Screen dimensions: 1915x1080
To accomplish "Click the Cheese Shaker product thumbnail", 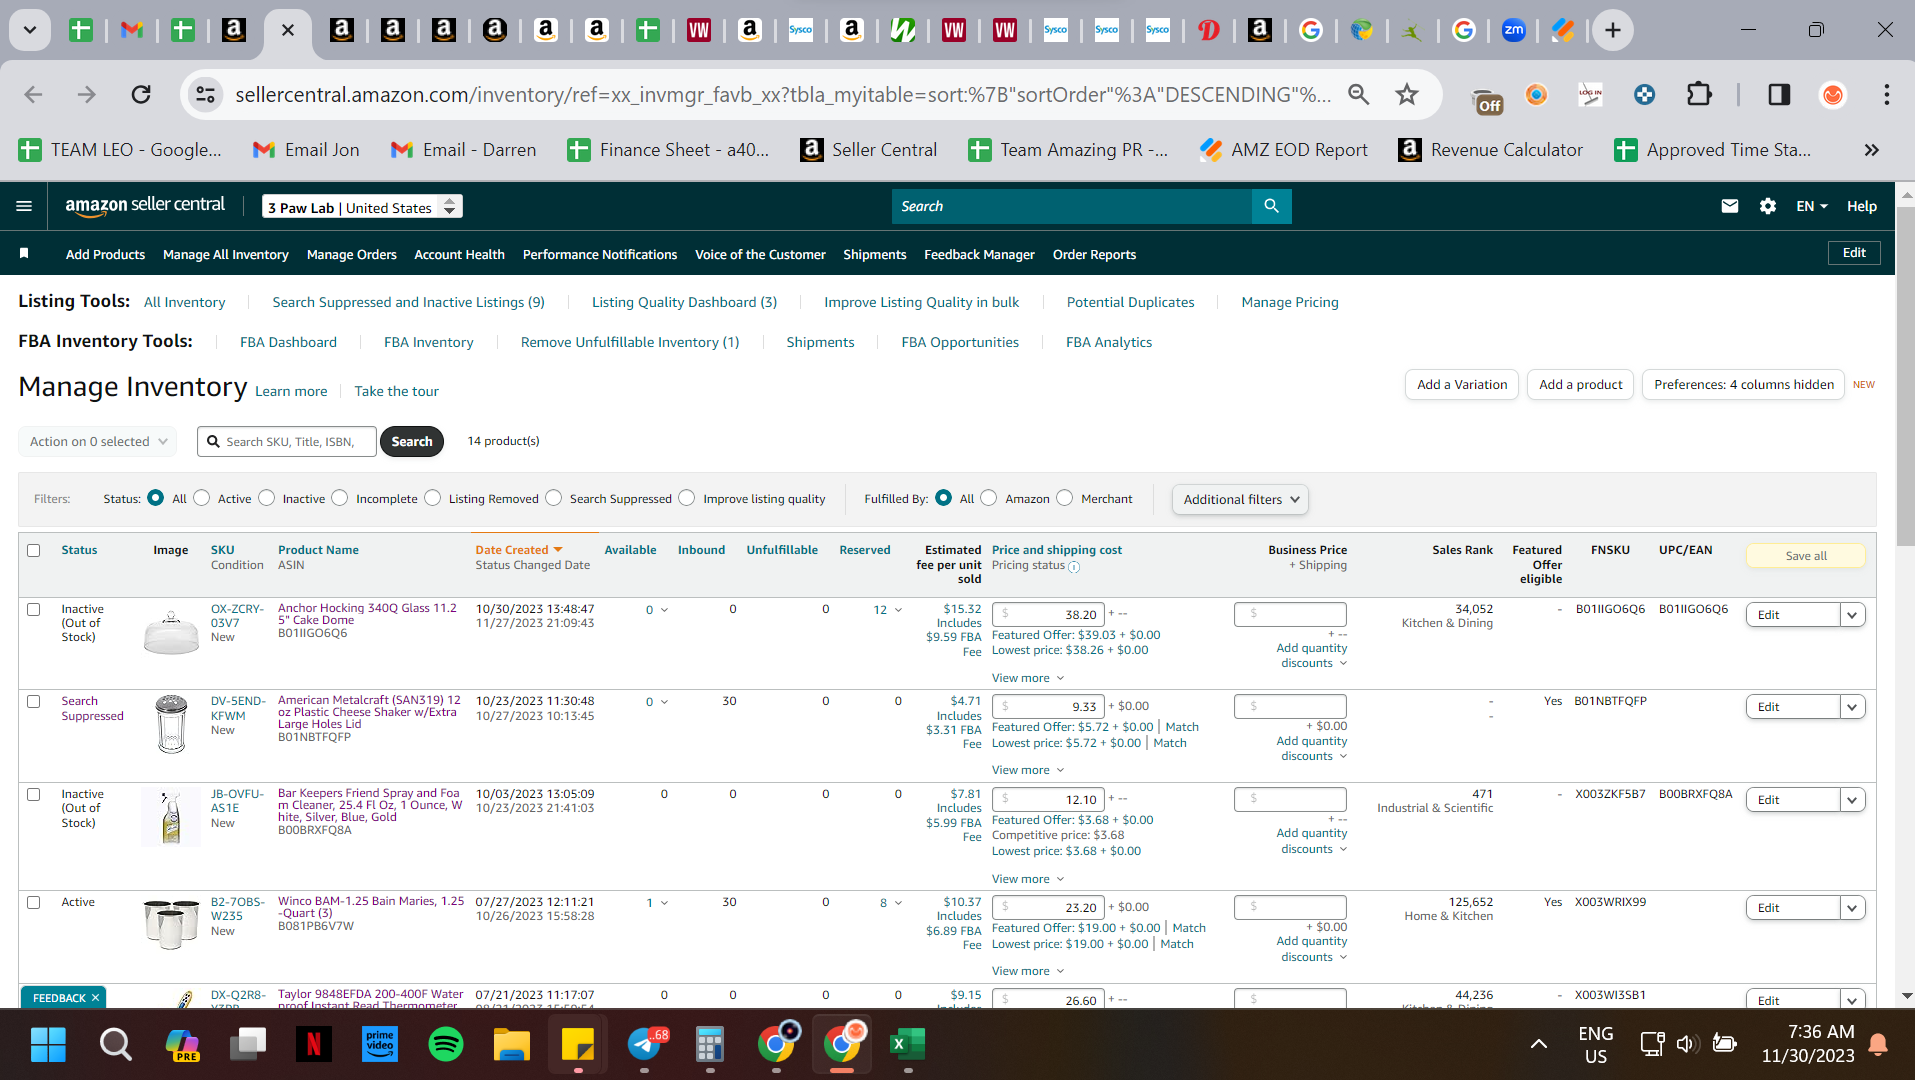I will point(172,724).
